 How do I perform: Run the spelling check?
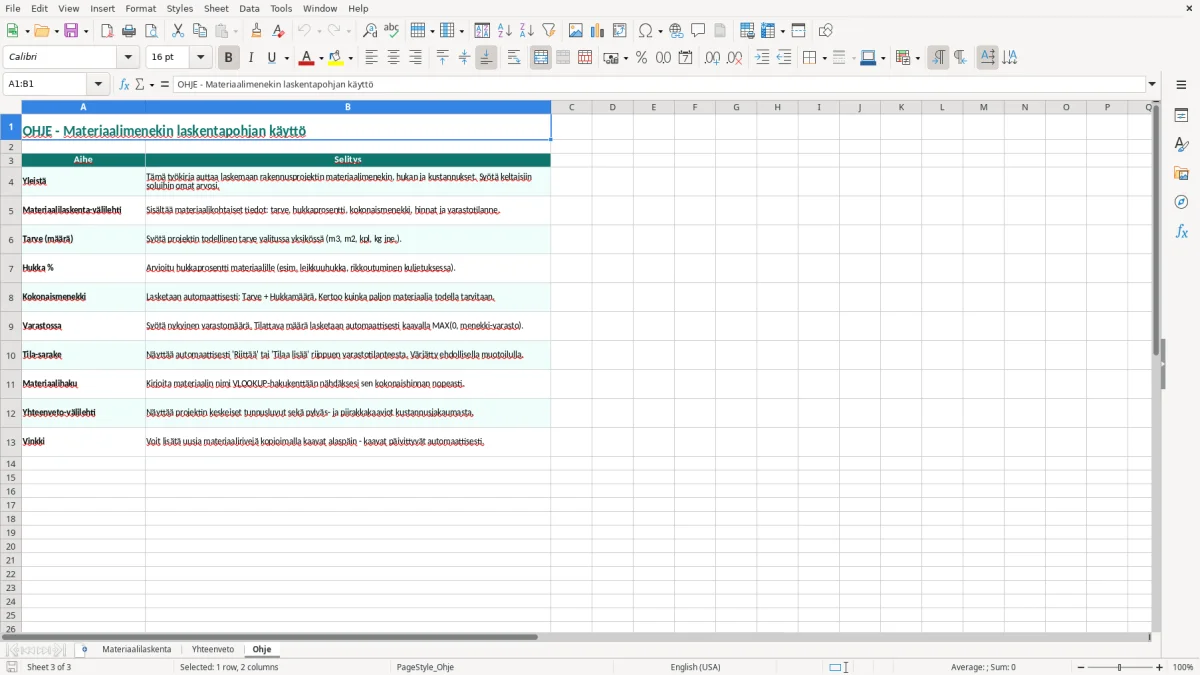point(392,31)
